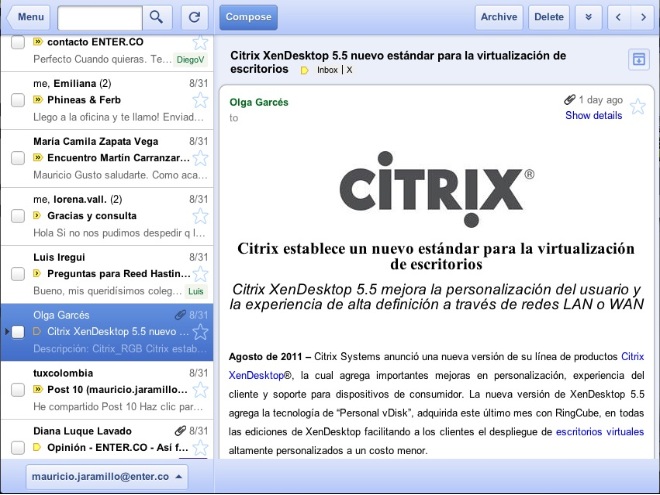The image size is (660, 495).
Task: Open the Citrix XenDesktop hyperlink in body
Action: [256, 375]
